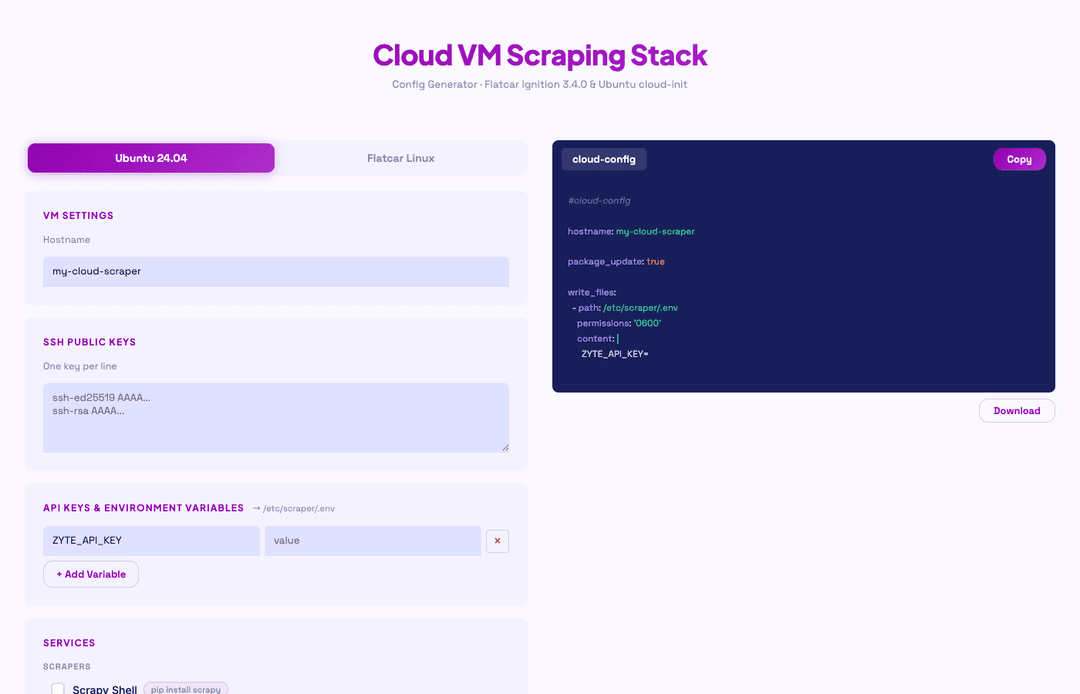Image resolution: width=1080 pixels, height=694 pixels.
Task: Click the '/etc/scraper/.env' path in code
Action: [x=640, y=308]
